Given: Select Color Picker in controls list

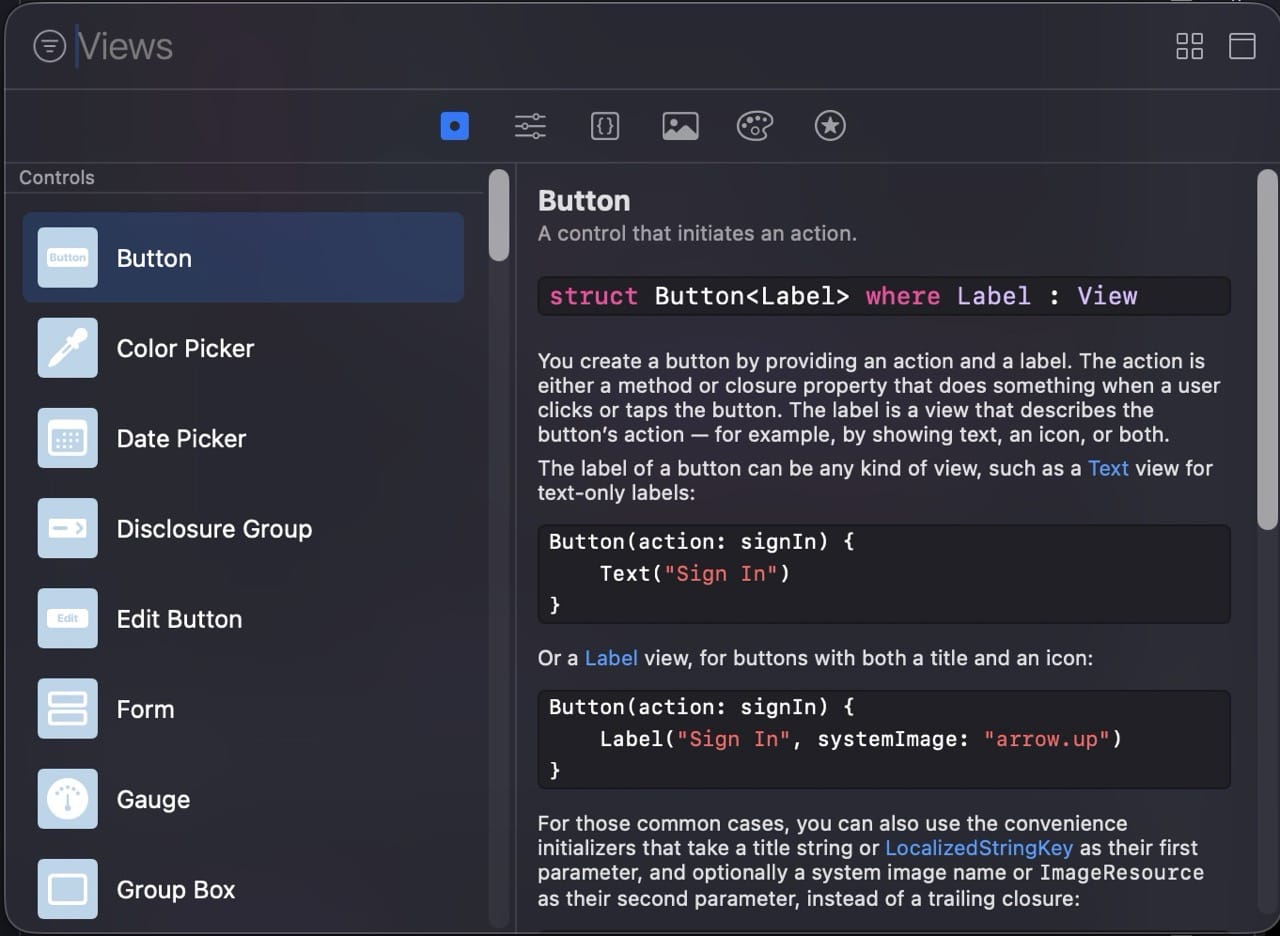Looking at the screenshot, I should coord(243,348).
